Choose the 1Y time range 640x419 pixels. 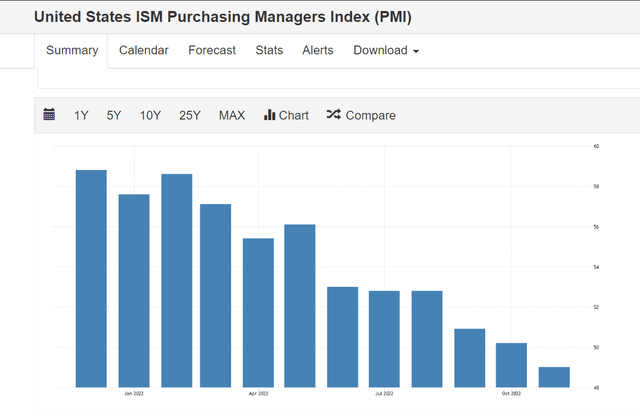point(81,115)
